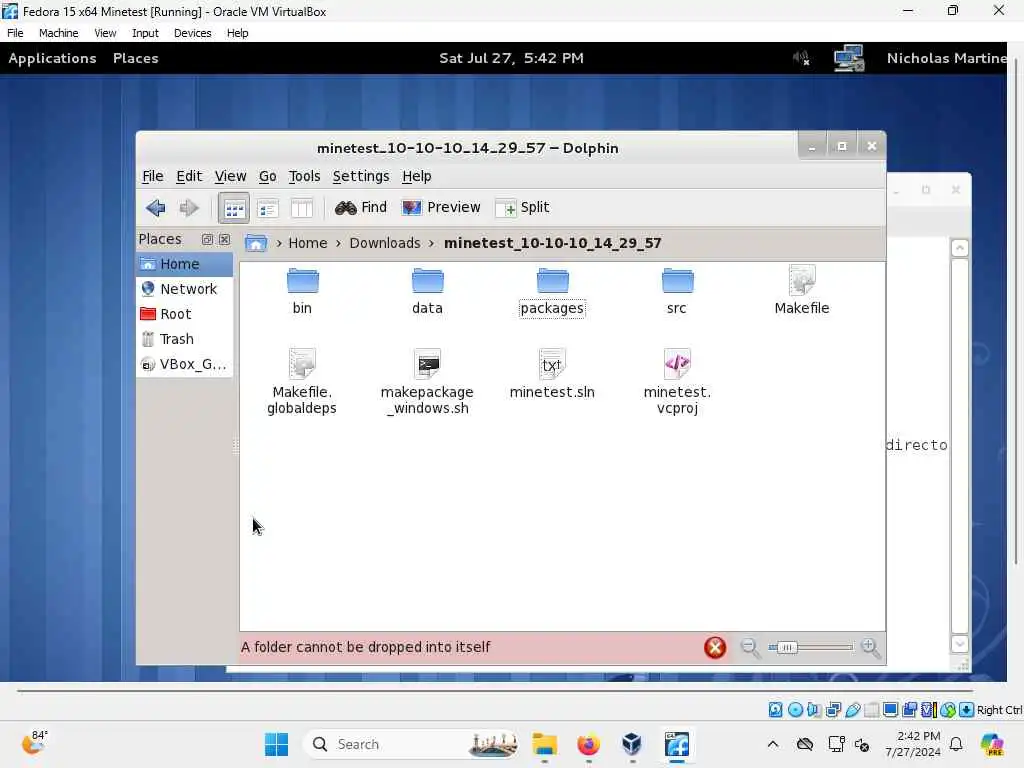1024x768 pixels.
Task: Undock the Places panel
Action: pos(207,240)
